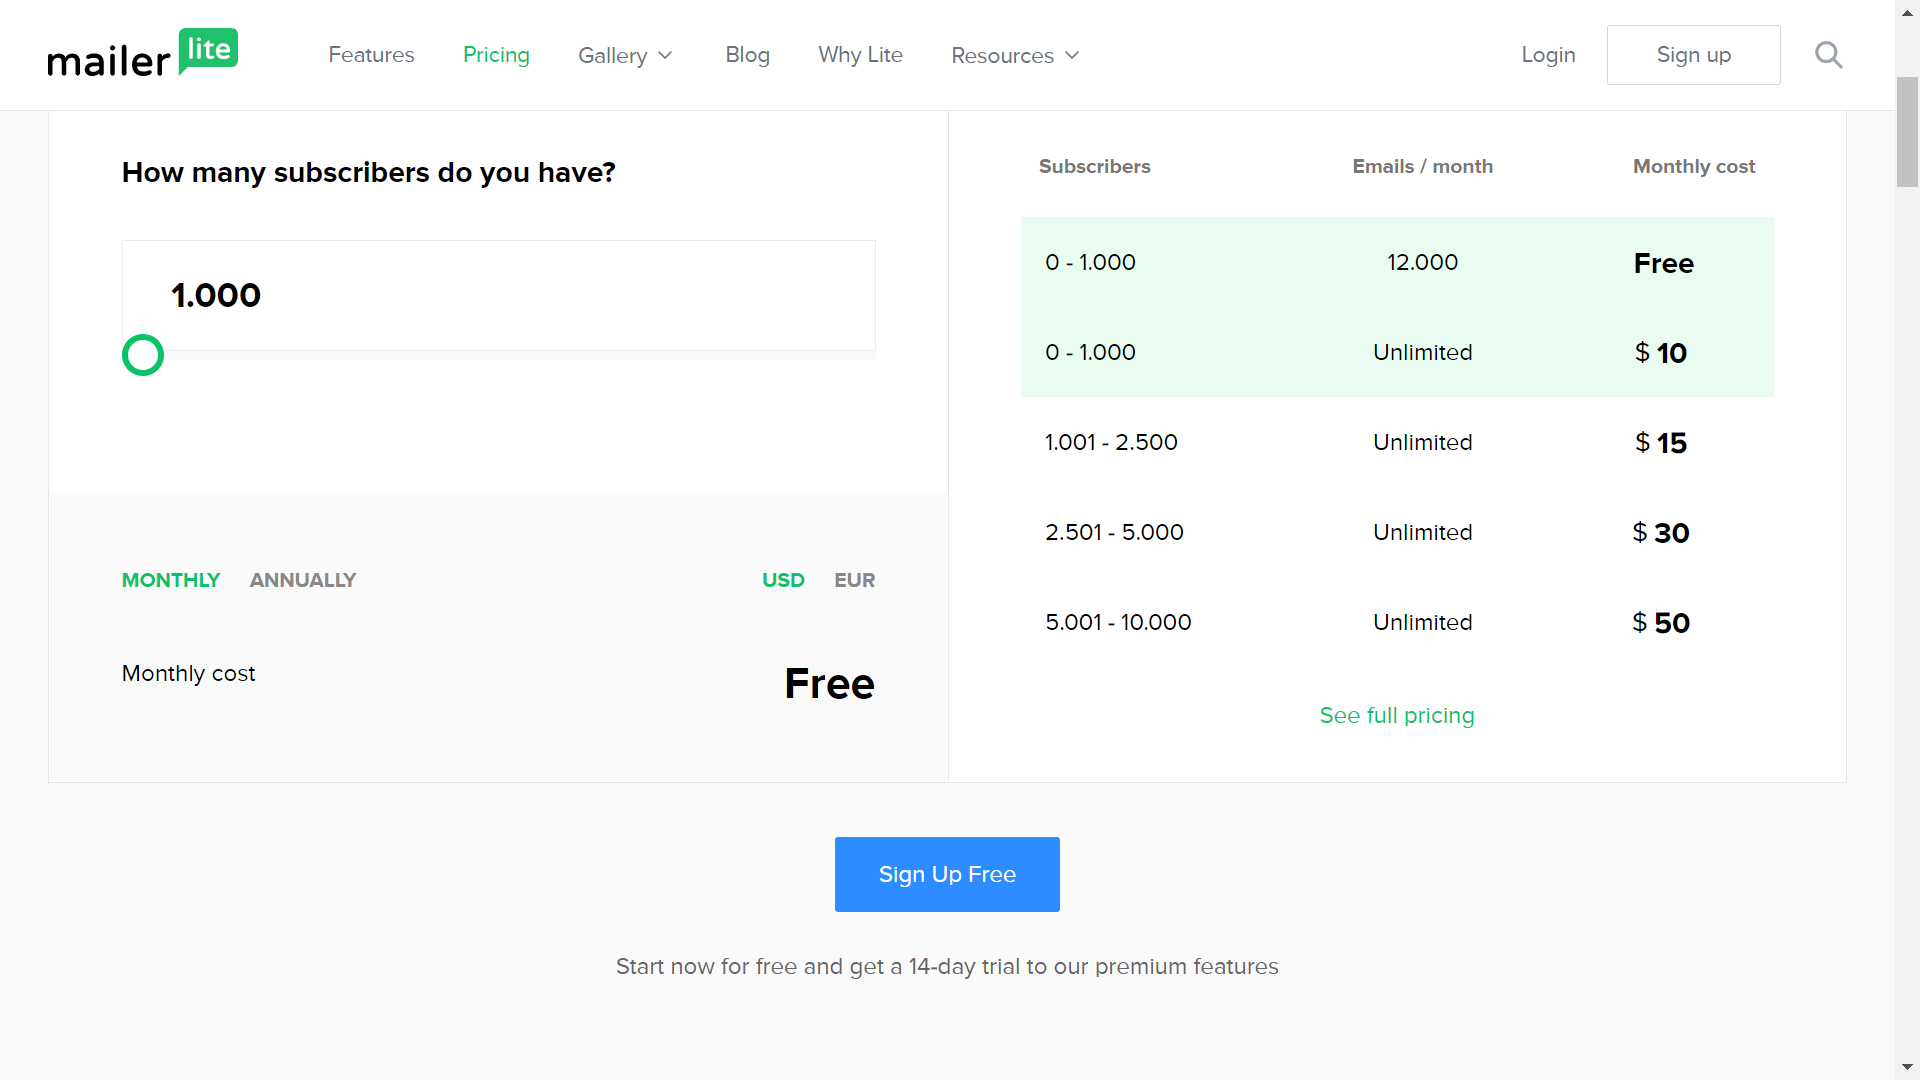Click the subscribers number input field
The height and width of the screenshot is (1080, 1920).
pyautogui.click(x=499, y=295)
